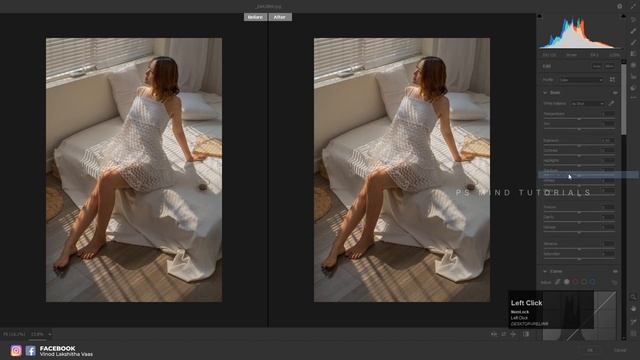Screen dimensions: 640x360
Task: Click the Before preview image
Action: [x=134, y=170]
